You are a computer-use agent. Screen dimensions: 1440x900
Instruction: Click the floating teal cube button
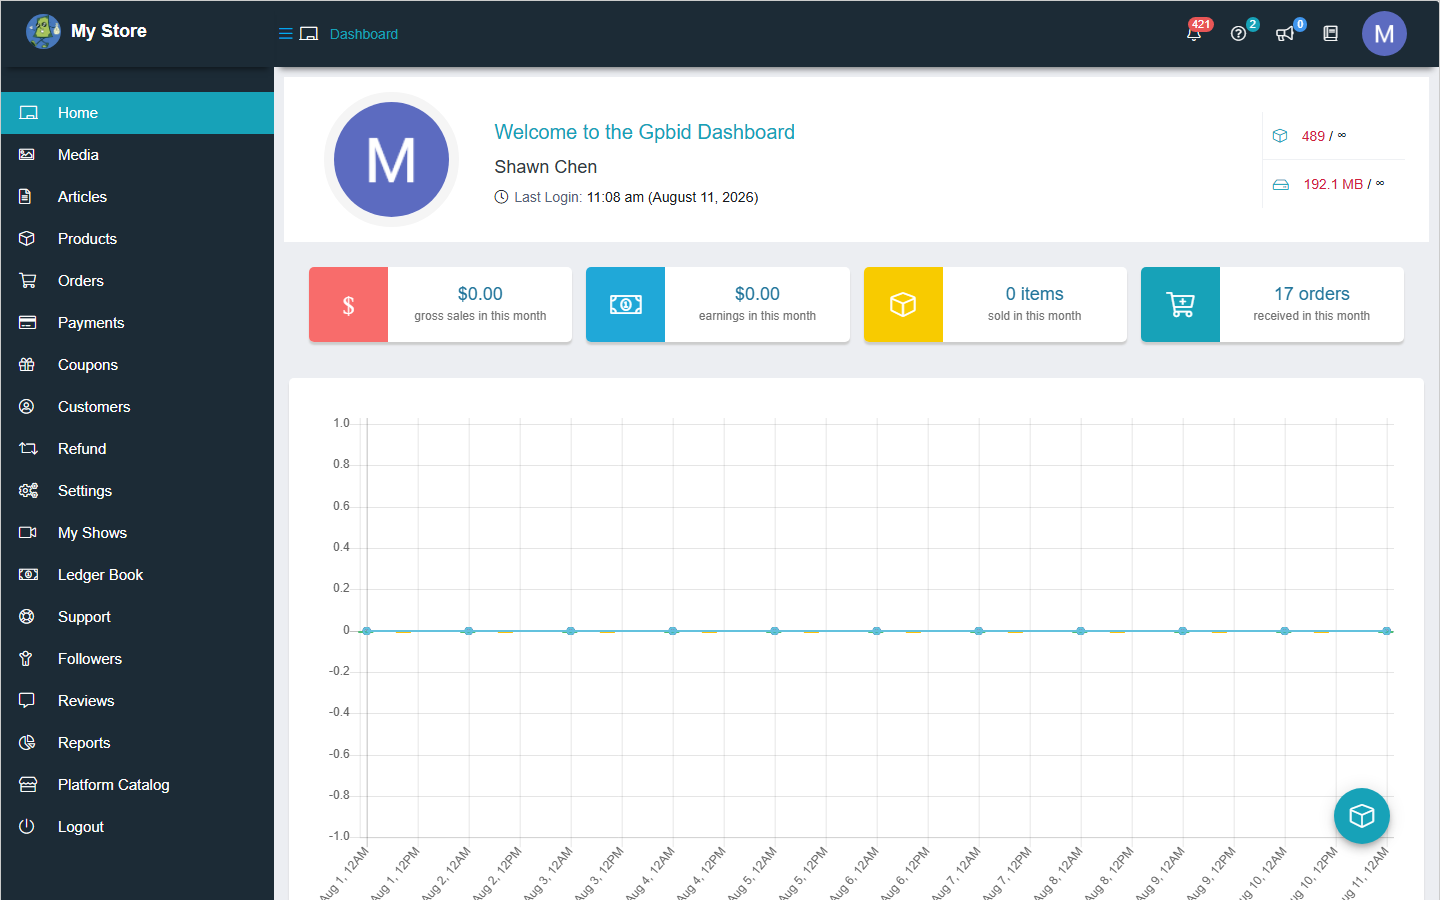pos(1362,816)
